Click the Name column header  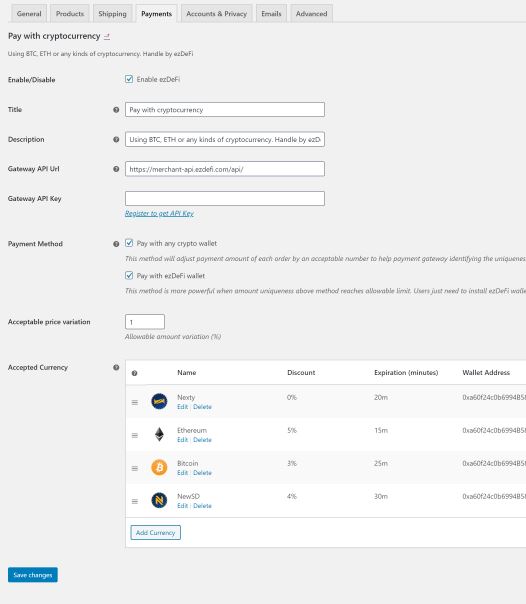pyautogui.click(x=187, y=372)
